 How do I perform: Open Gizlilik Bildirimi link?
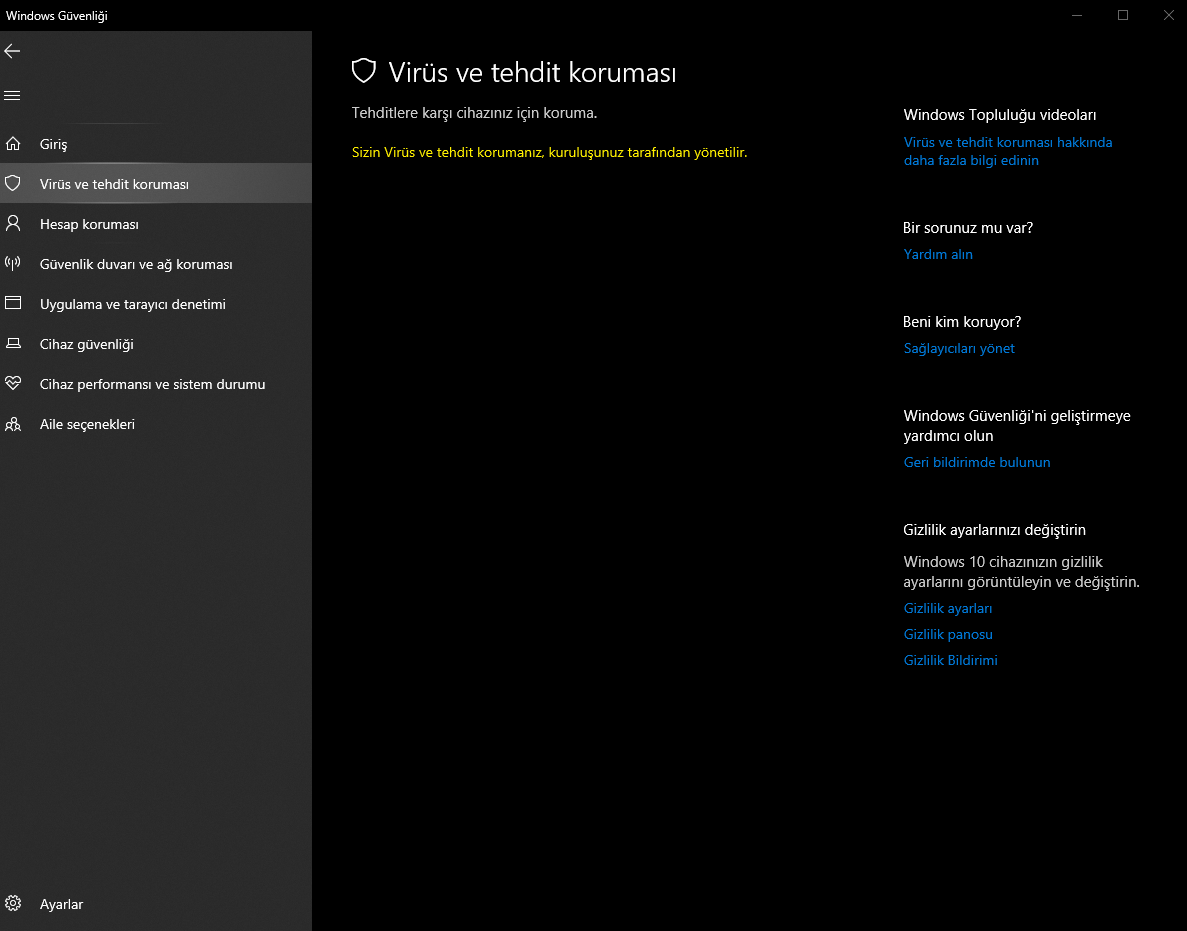point(950,660)
